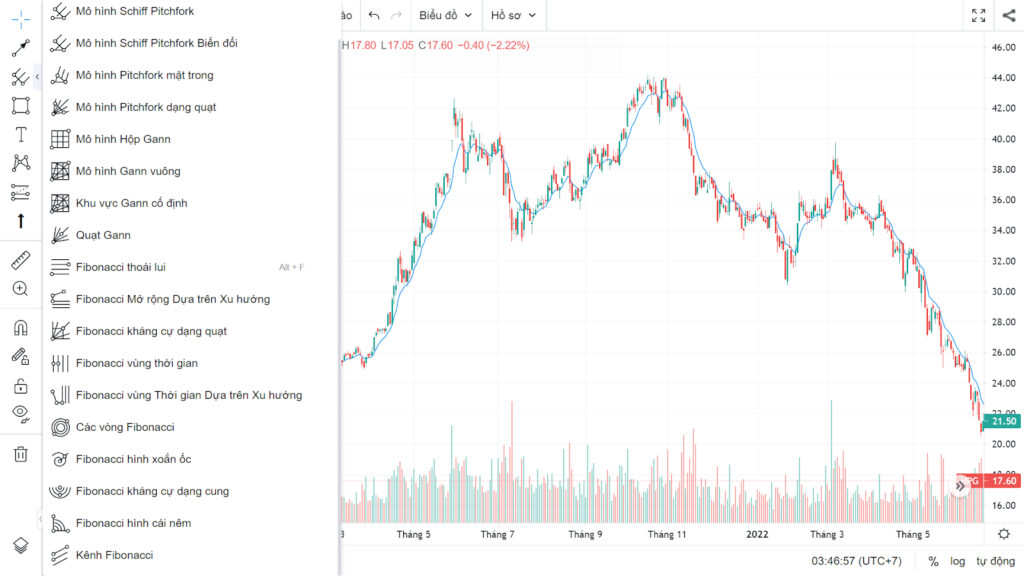
Task: Enter fullscreen chart mode
Action: pyautogui.click(x=978, y=15)
